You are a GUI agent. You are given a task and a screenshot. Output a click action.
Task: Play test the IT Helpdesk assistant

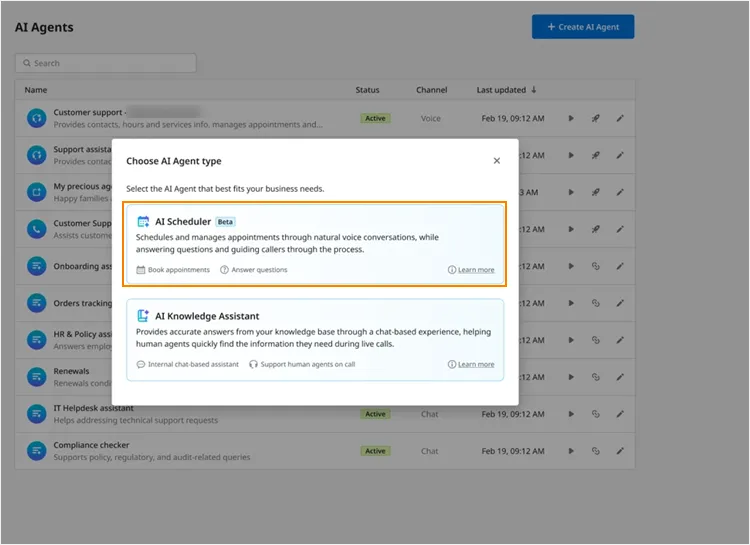click(571, 414)
